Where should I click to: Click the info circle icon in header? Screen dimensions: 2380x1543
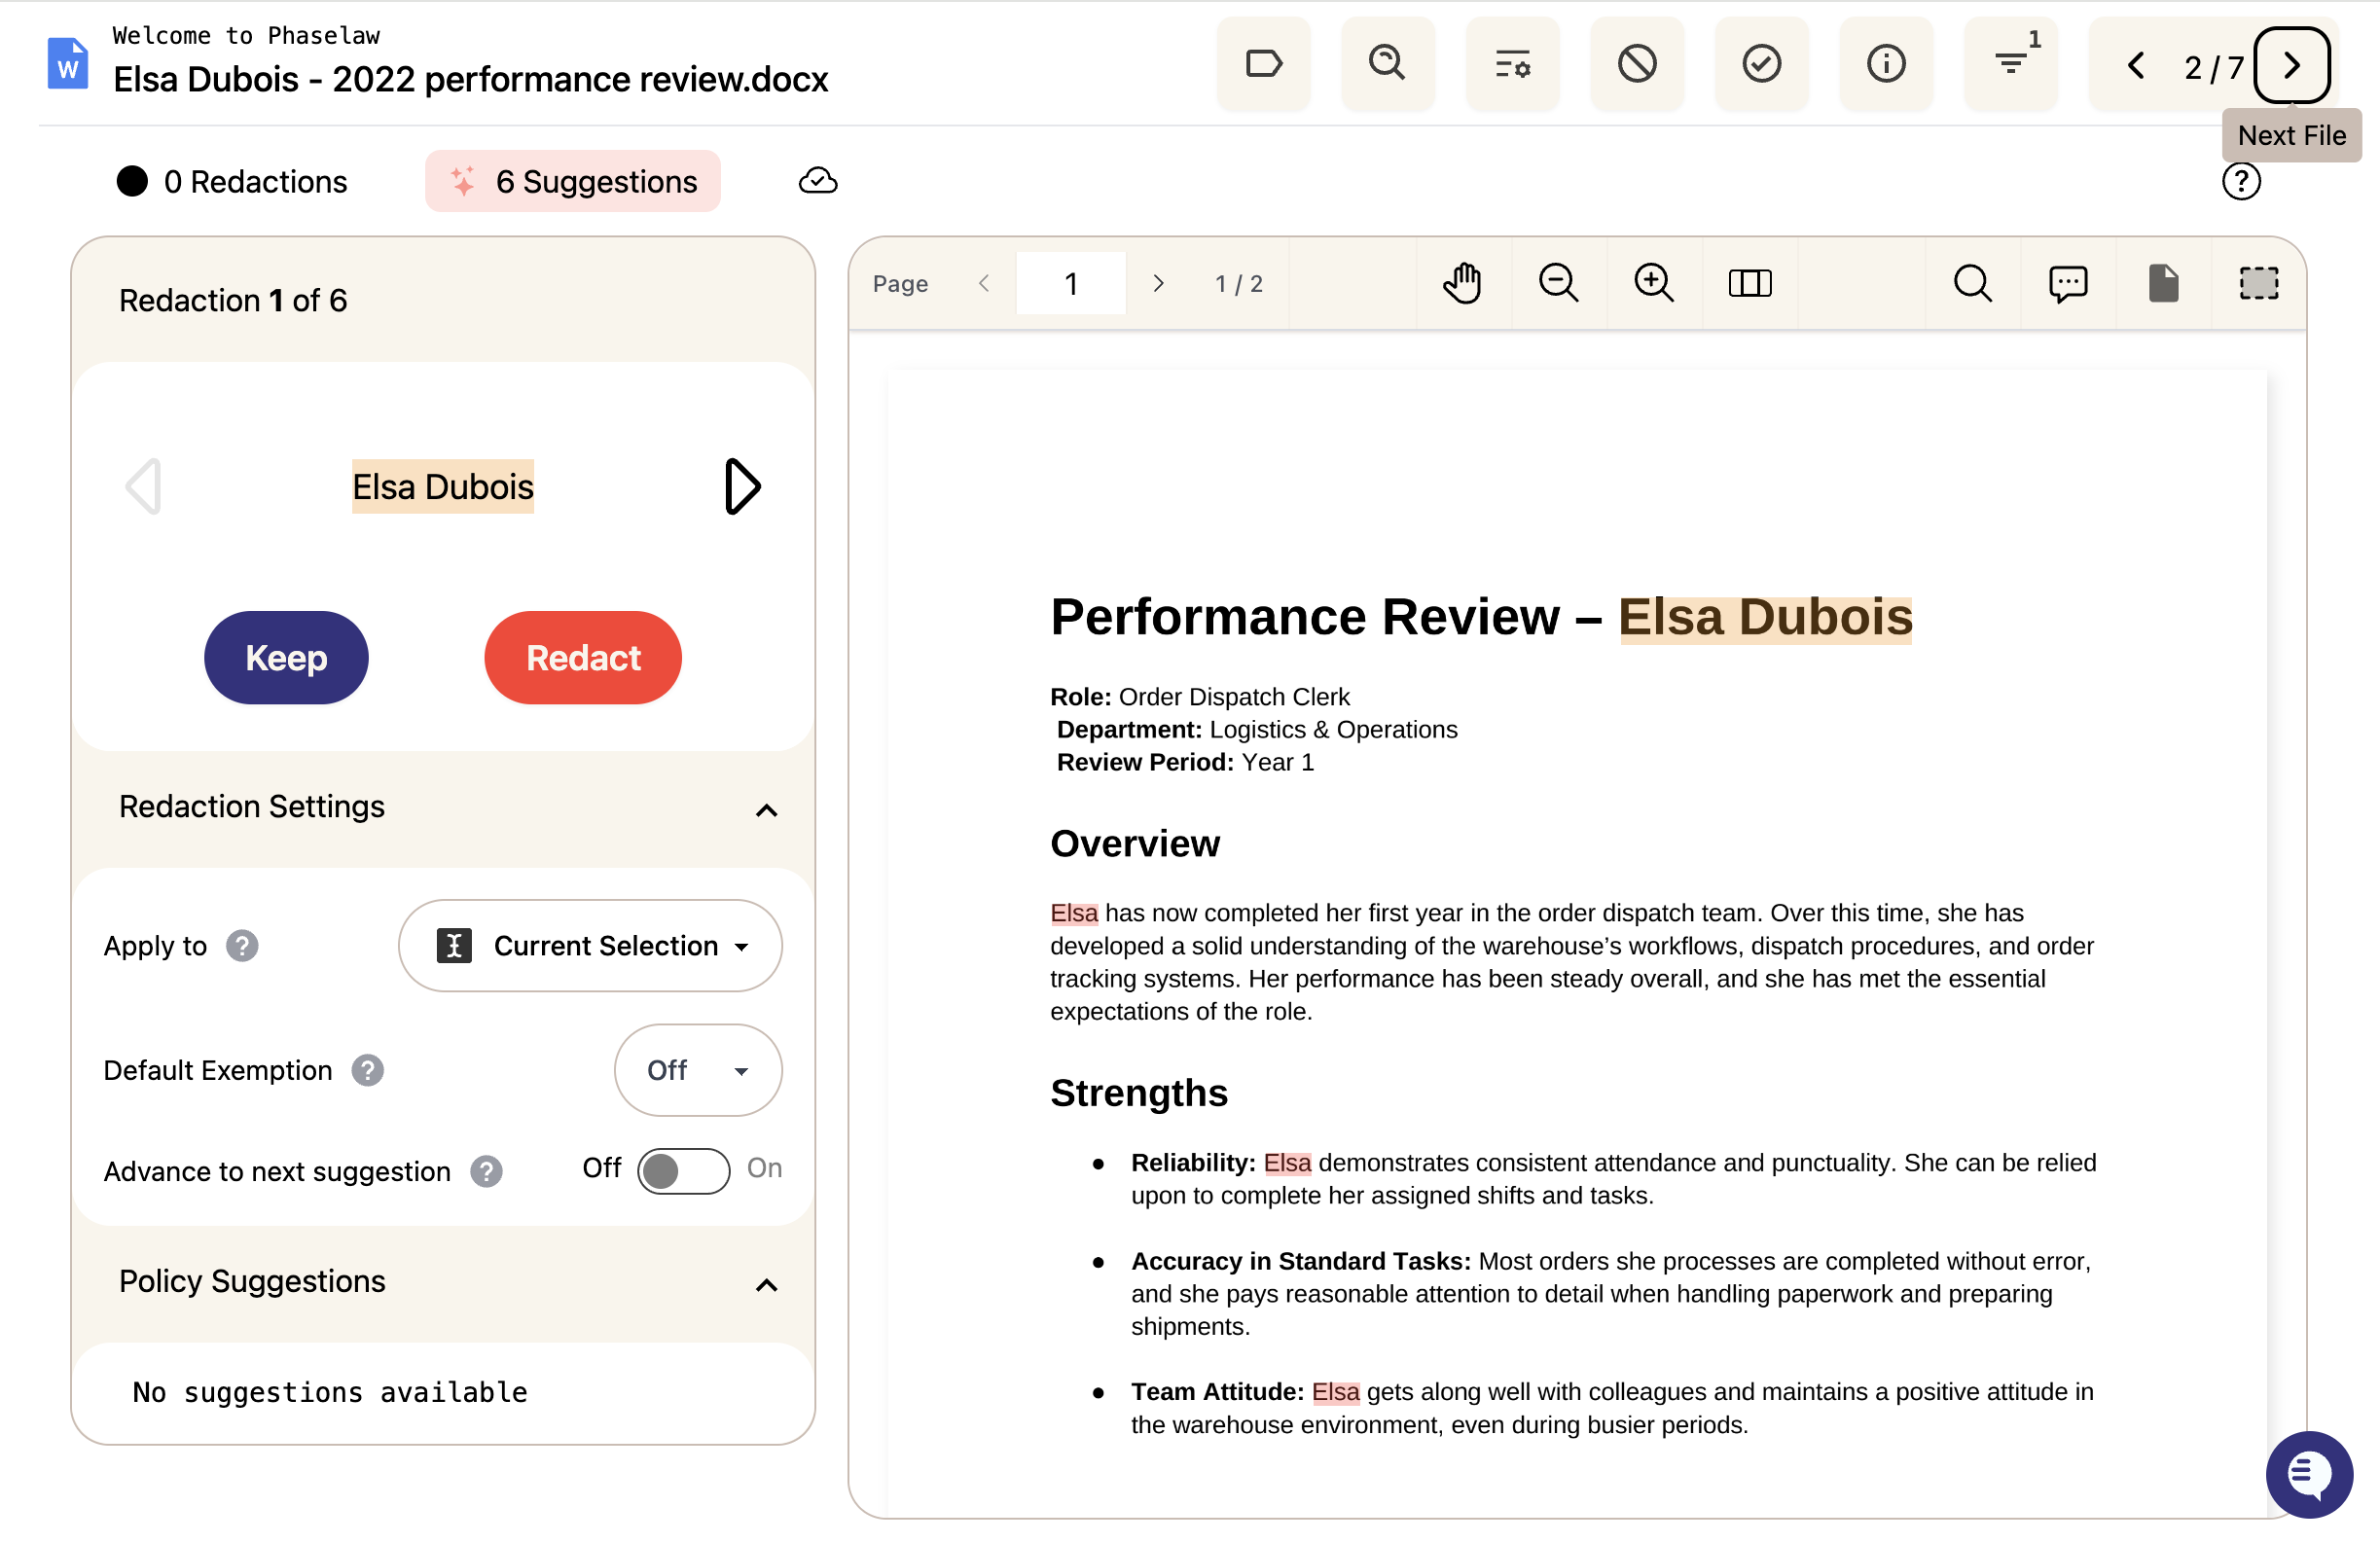(x=1886, y=64)
